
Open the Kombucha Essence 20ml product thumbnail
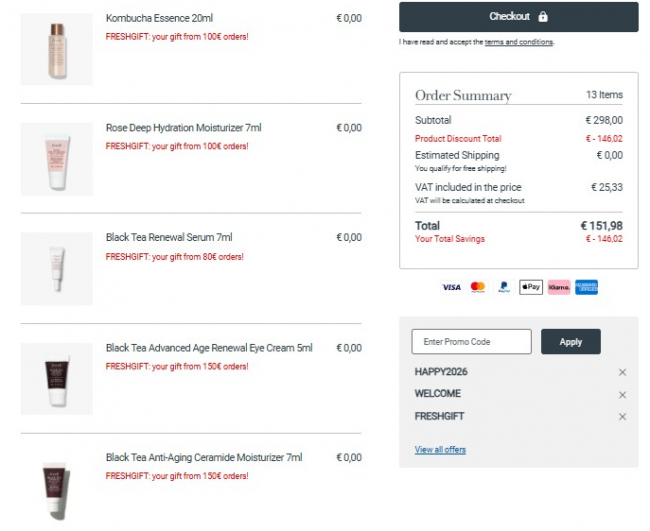click(56, 49)
